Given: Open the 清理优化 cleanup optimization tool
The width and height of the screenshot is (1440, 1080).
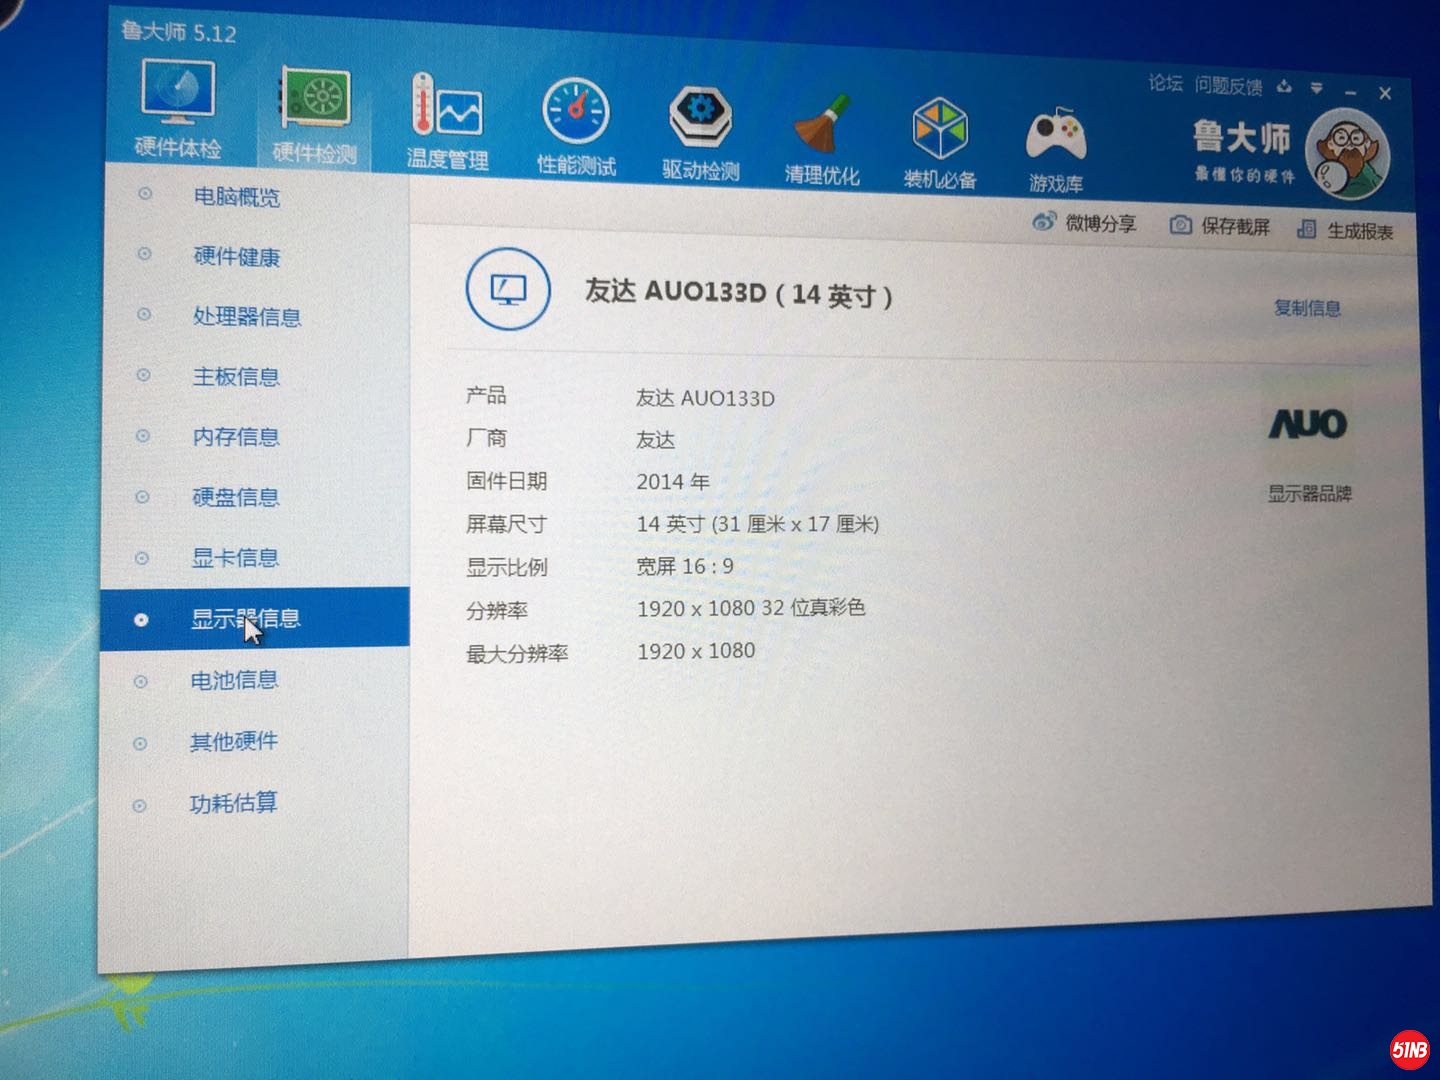Looking at the screenshot, I should pyautogui.click(x=820, y=120).
